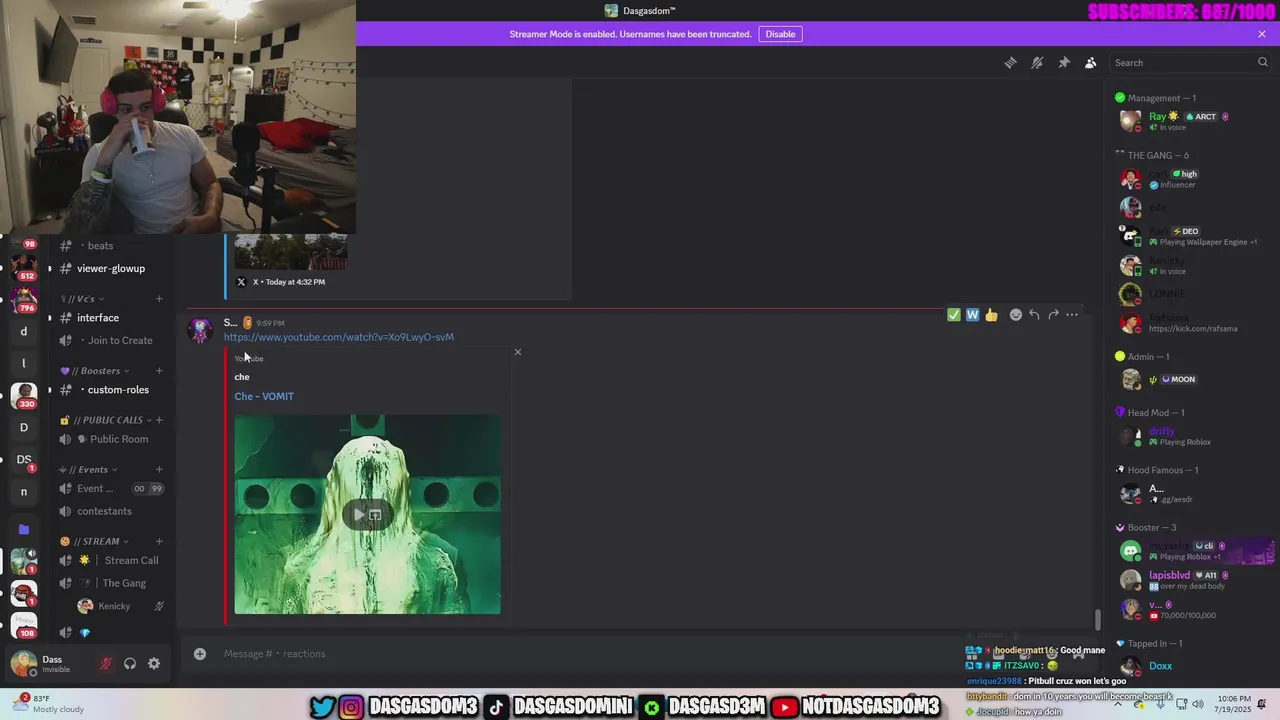Open the DS server icon
Viewport: 1280px width, 720px height.
(24, 460)
